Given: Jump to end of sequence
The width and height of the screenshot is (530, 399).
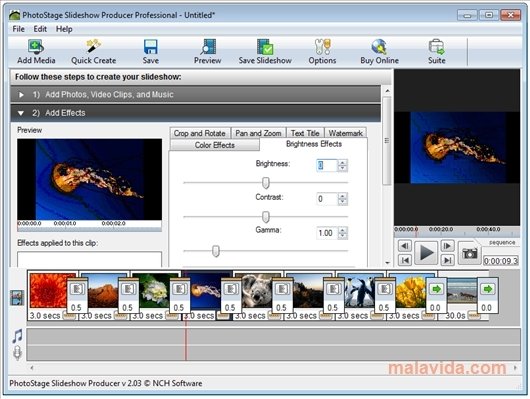Looking at the screenshot, I should pos(447,260).
